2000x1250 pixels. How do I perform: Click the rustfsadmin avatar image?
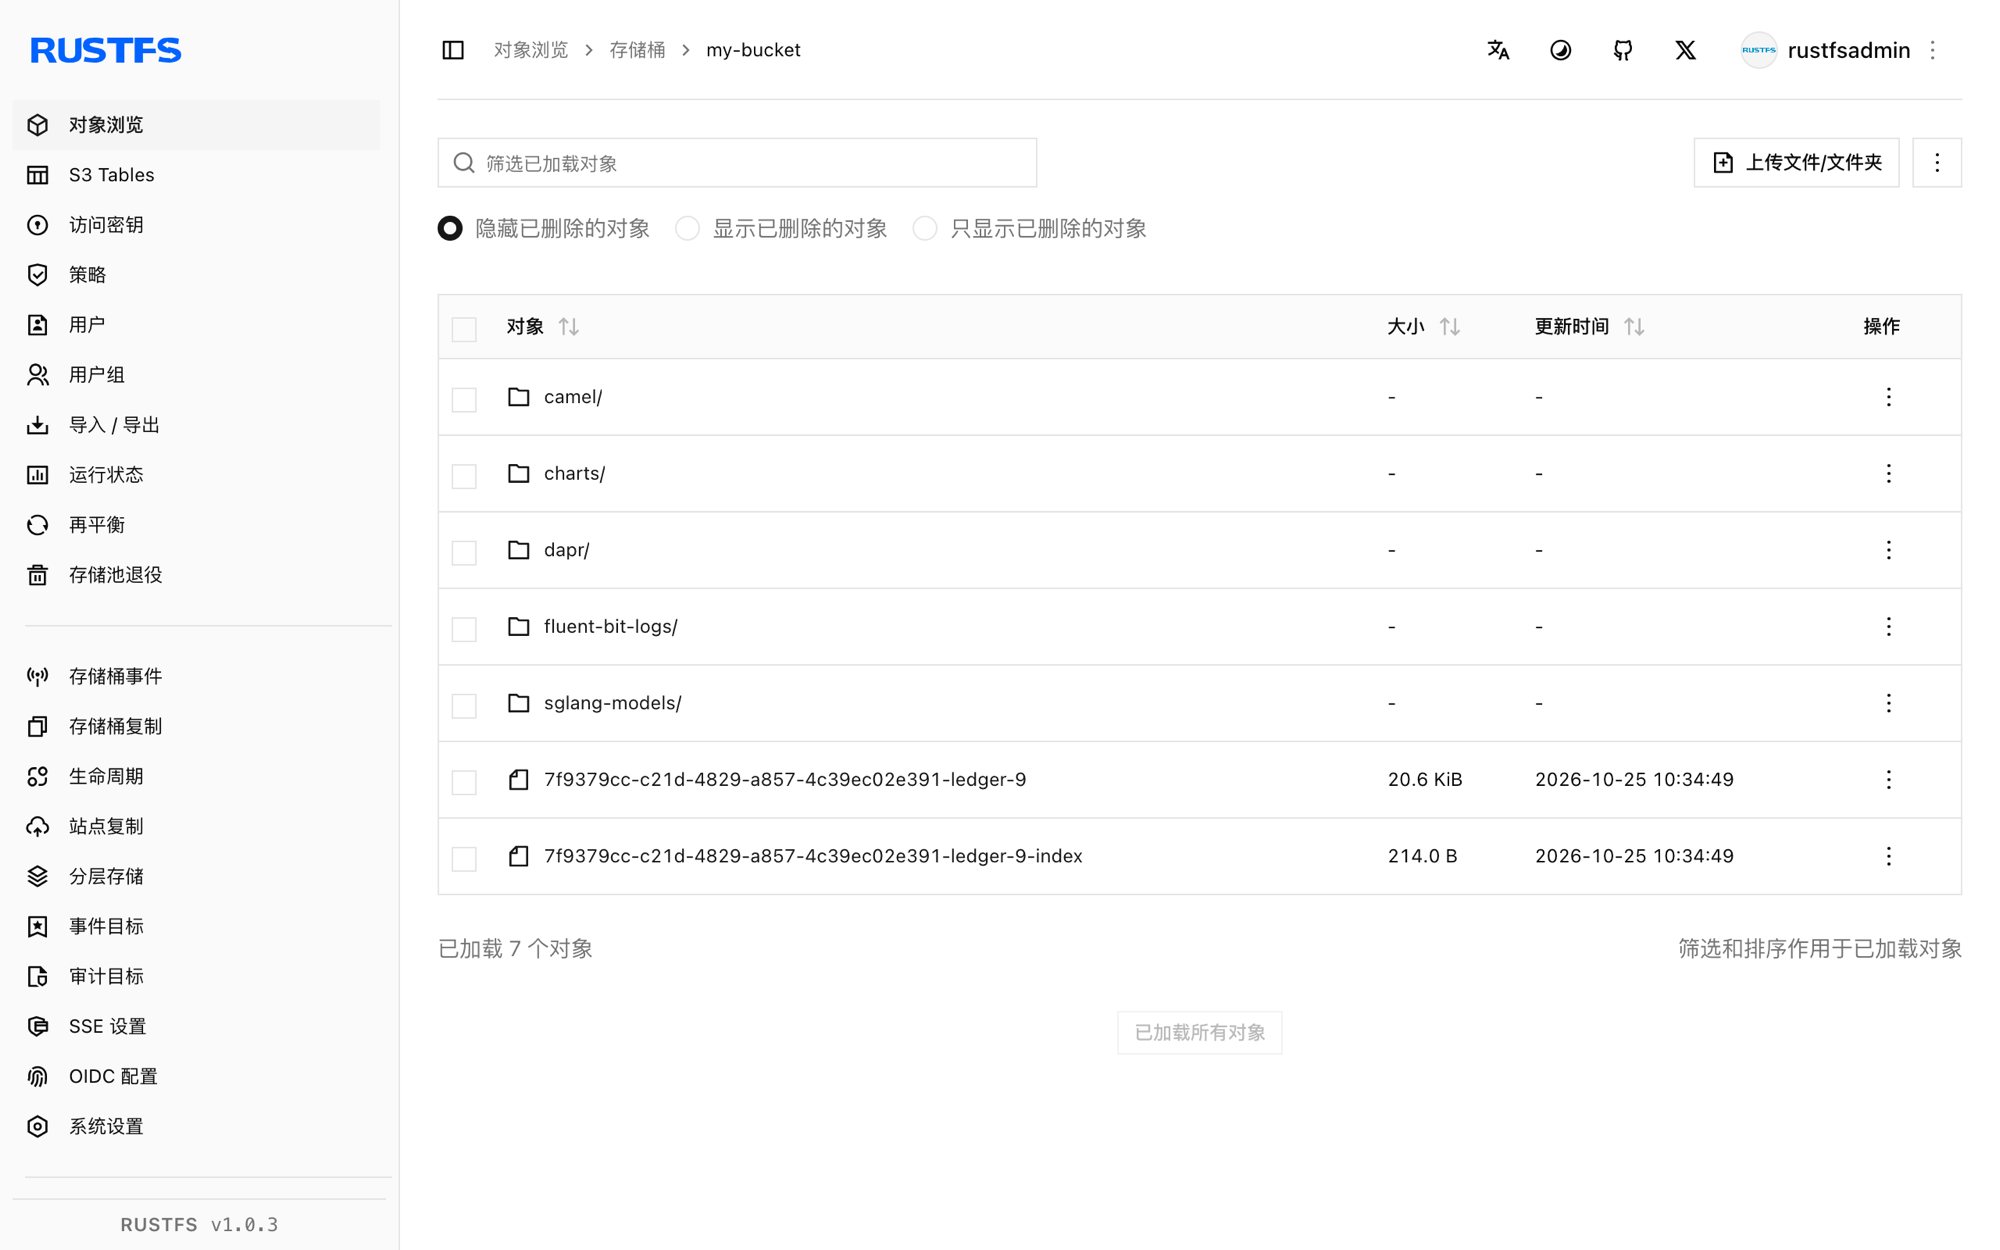(1758, 50)
